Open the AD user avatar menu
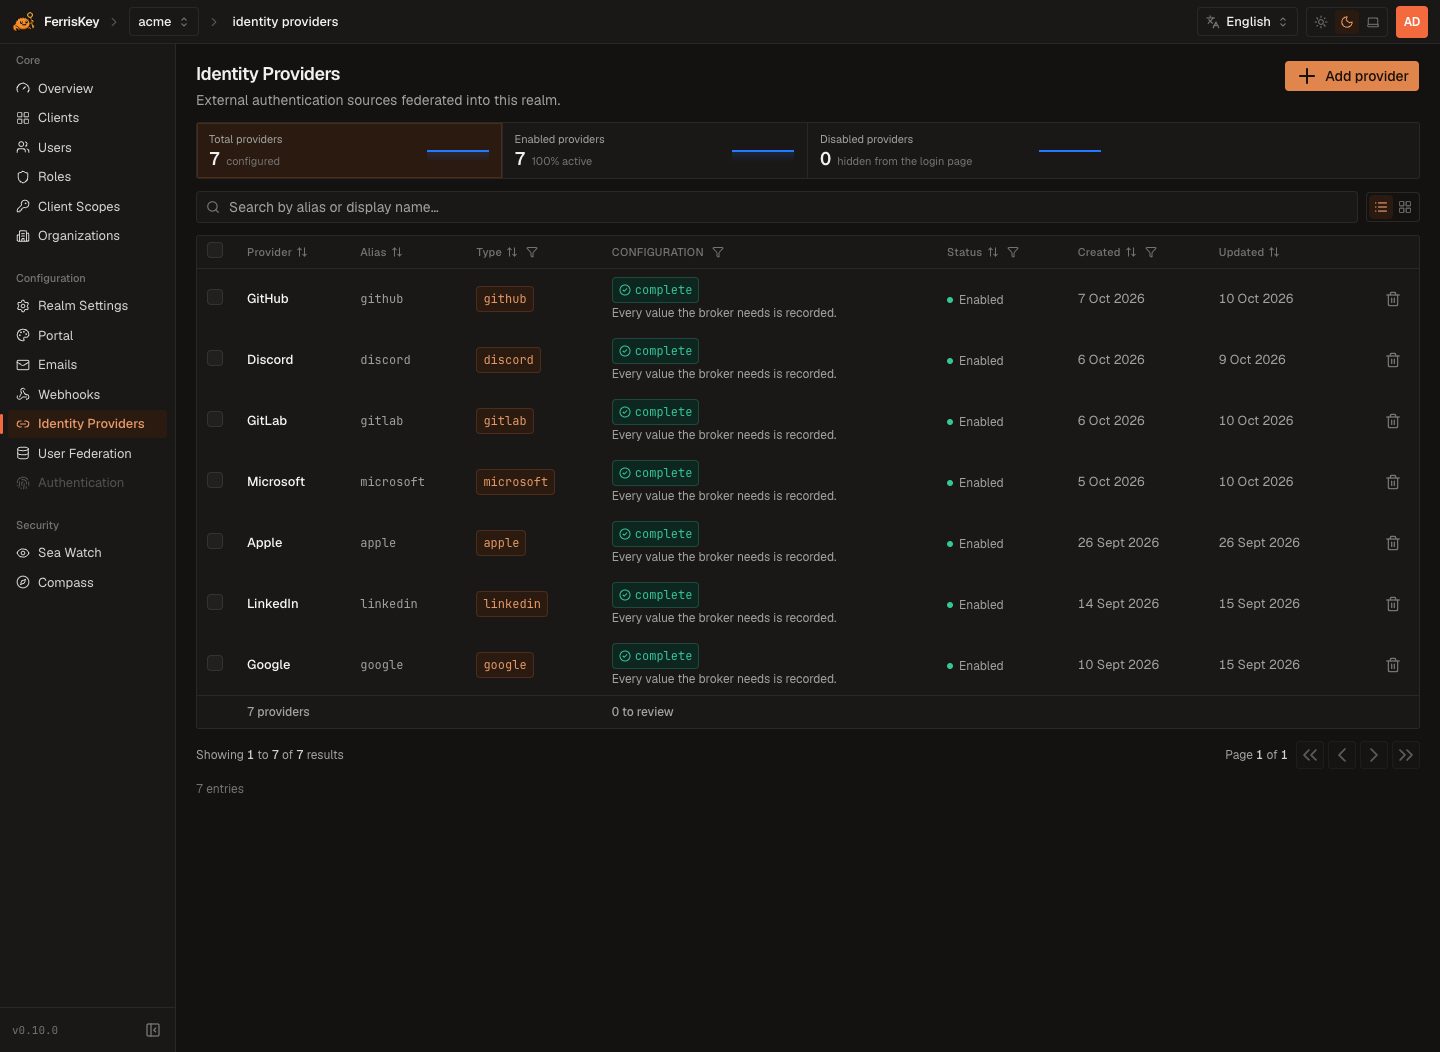Viewport: 1440px width, 1052px height. tap(1412, 22)
